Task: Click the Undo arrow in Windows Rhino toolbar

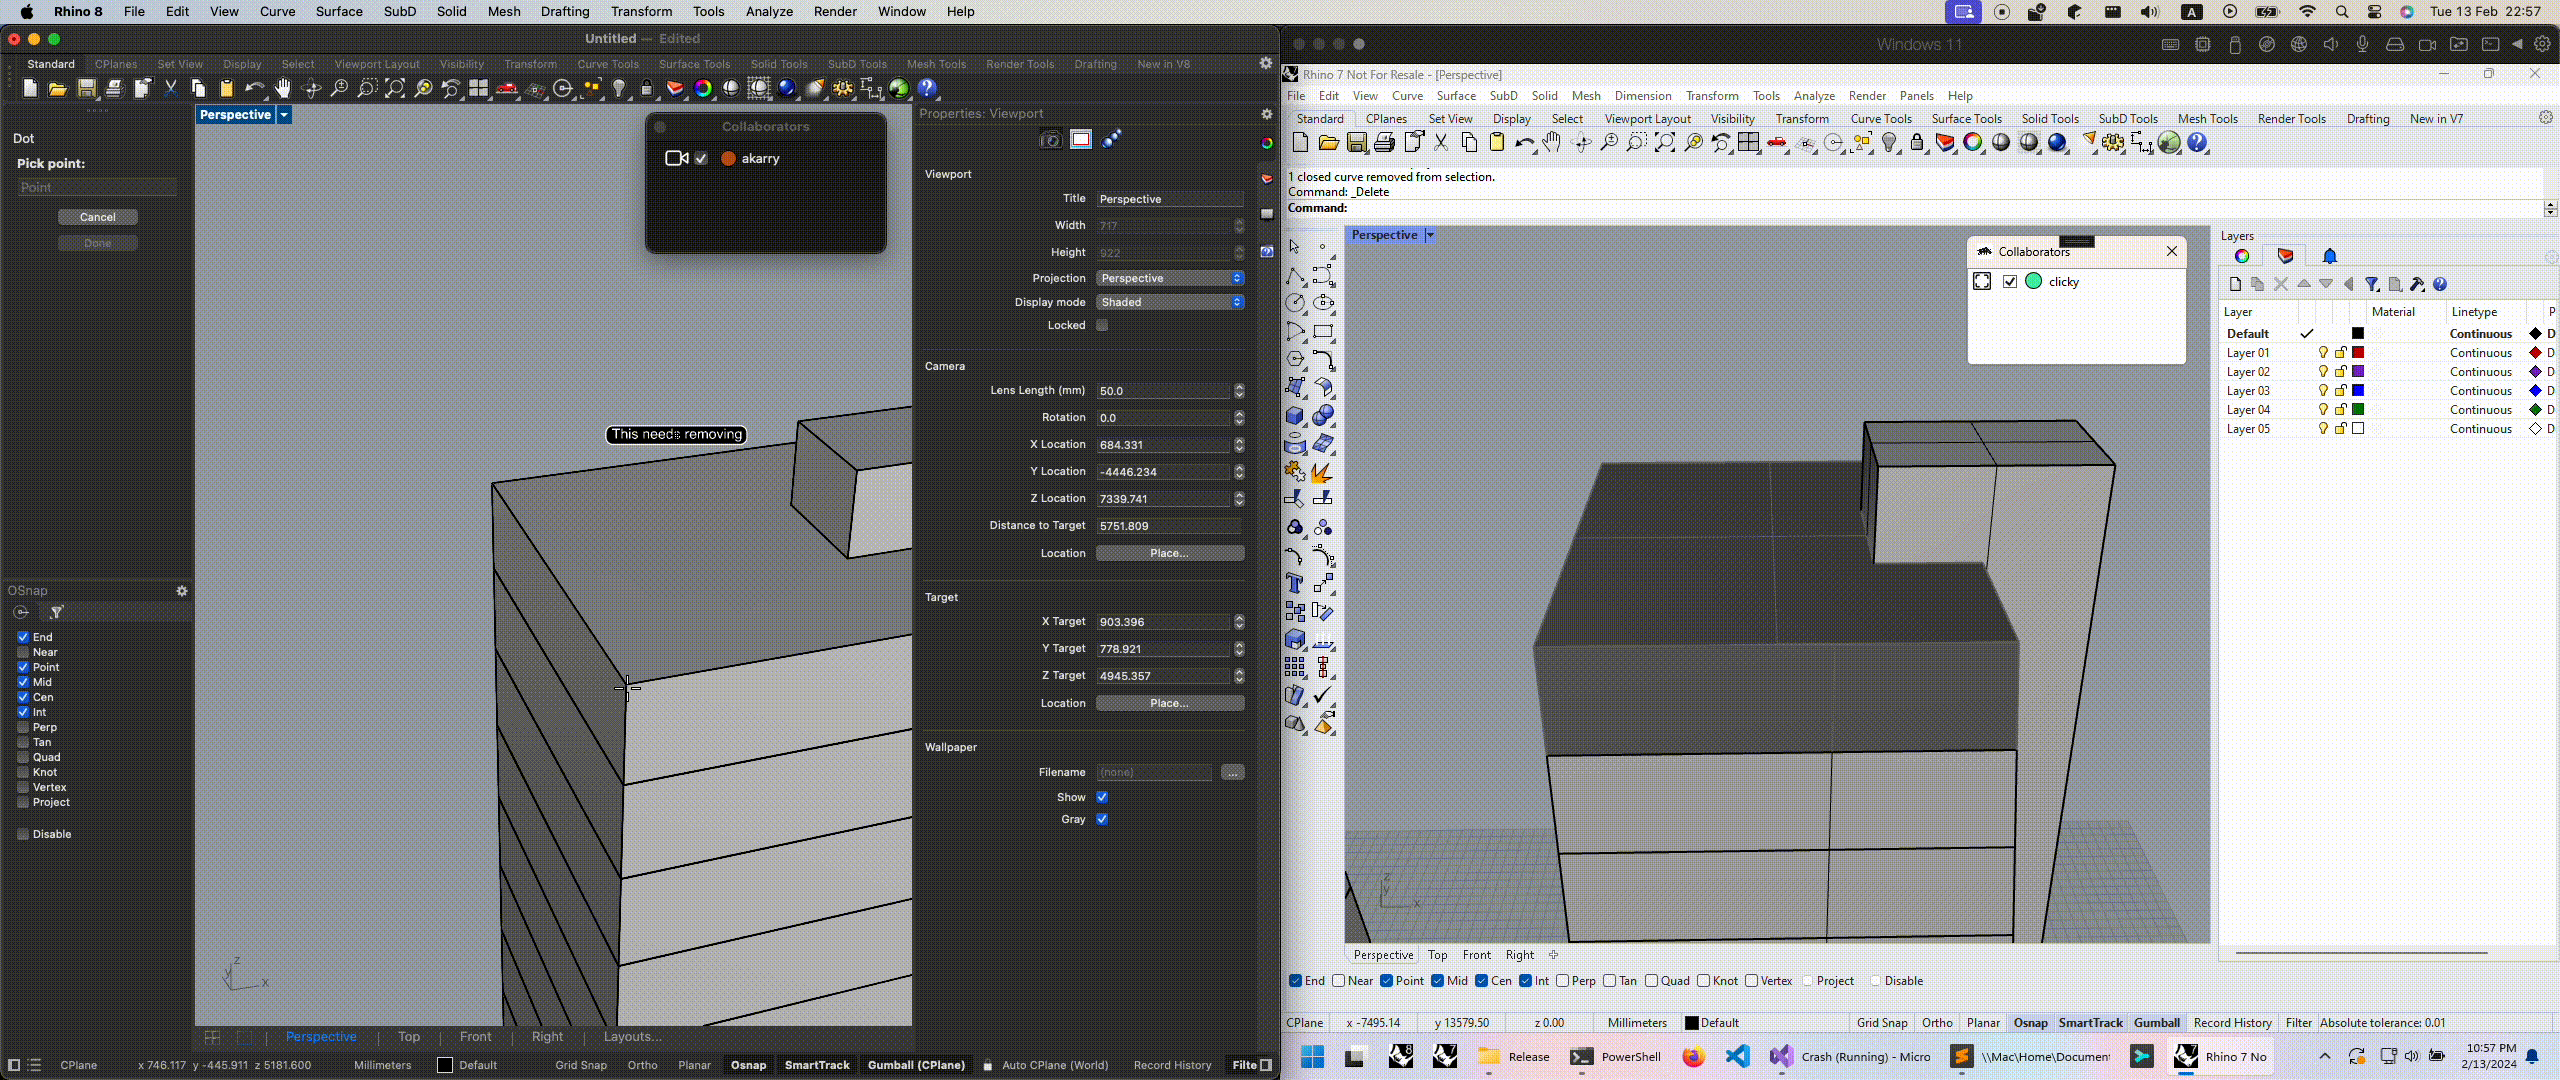Action: click(x=1523, y=143)
